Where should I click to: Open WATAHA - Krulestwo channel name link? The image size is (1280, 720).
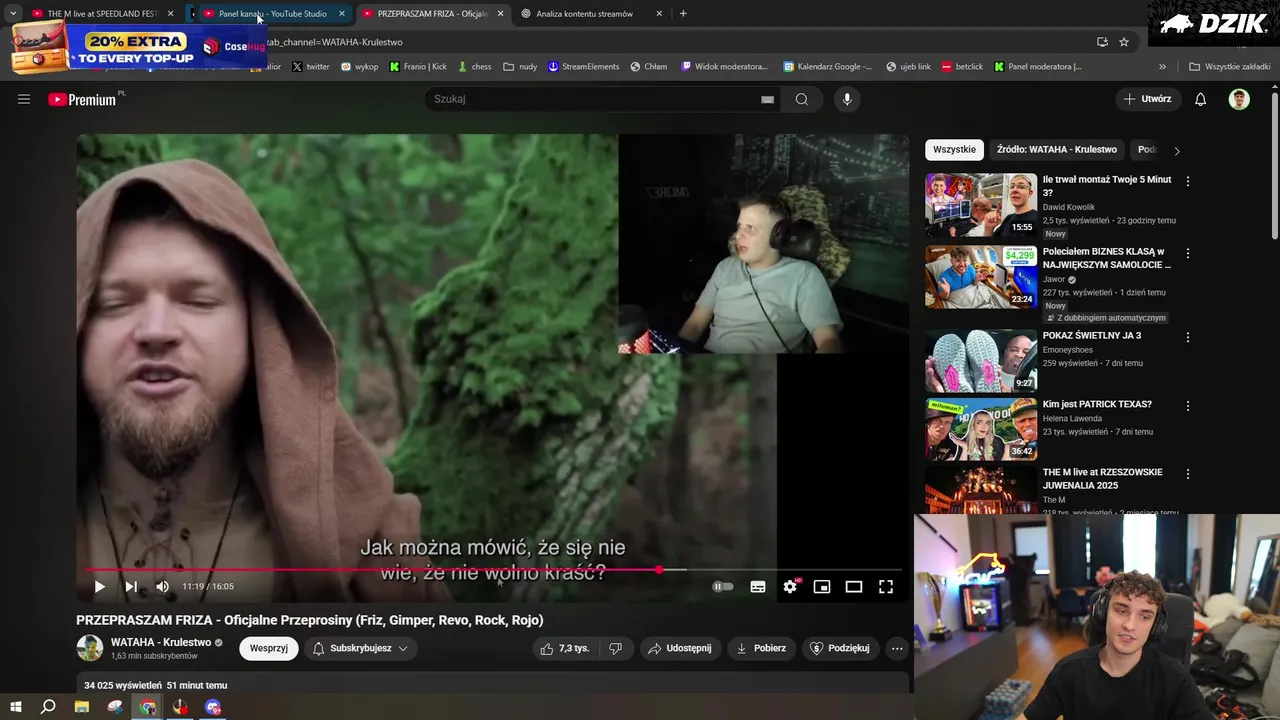pos(161,642)
